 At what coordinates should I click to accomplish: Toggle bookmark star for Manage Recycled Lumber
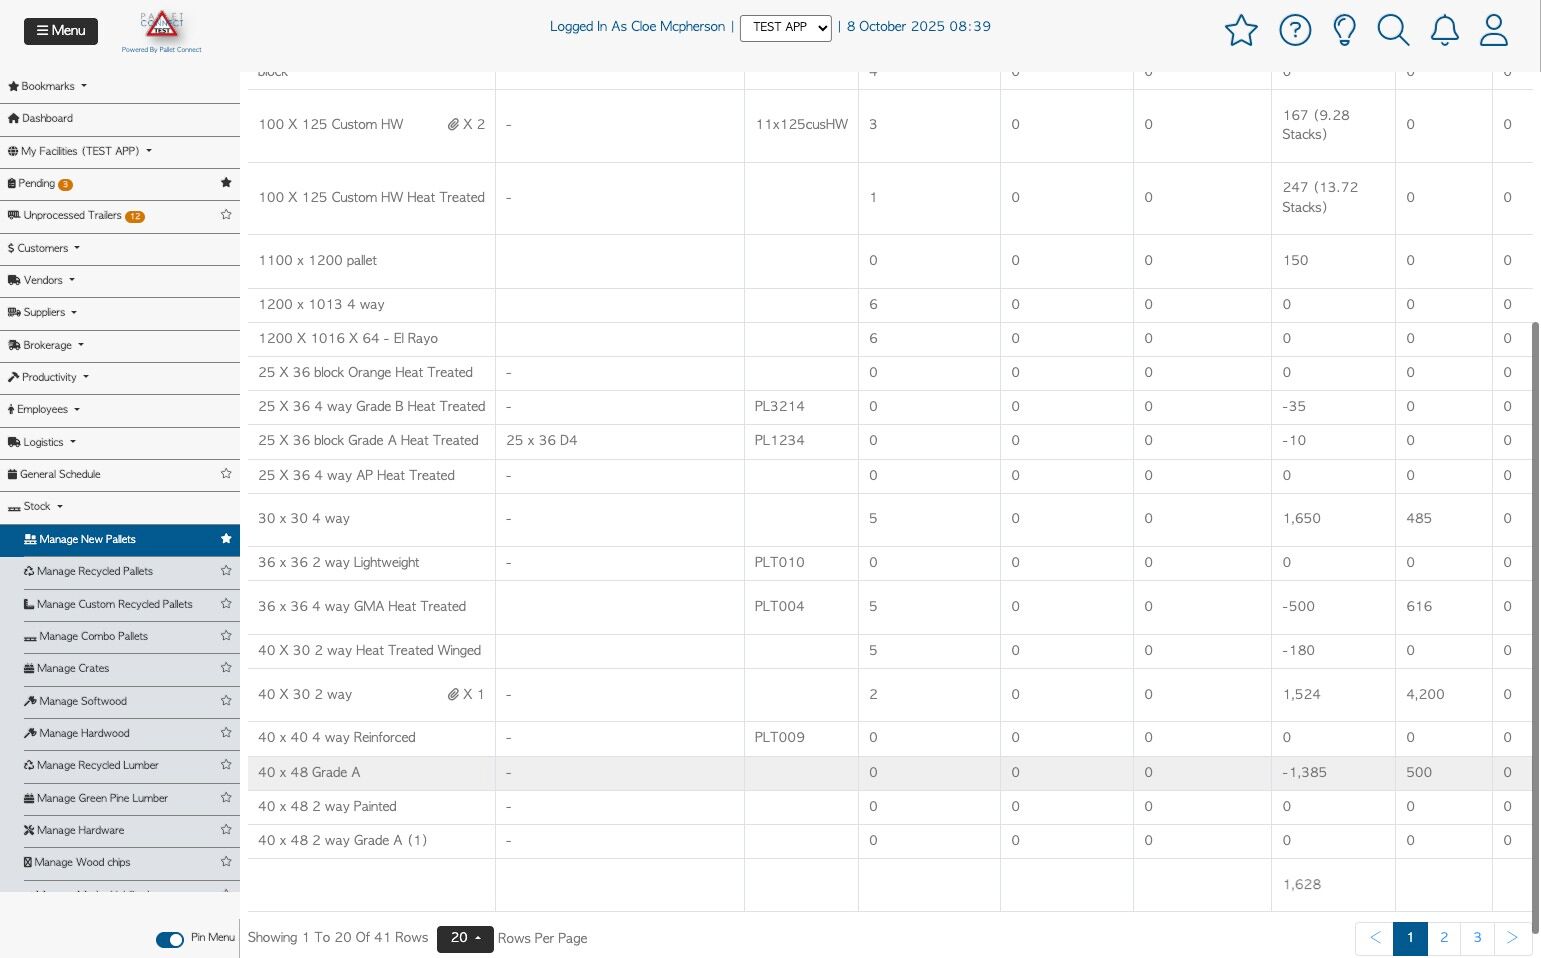point(226,765)
